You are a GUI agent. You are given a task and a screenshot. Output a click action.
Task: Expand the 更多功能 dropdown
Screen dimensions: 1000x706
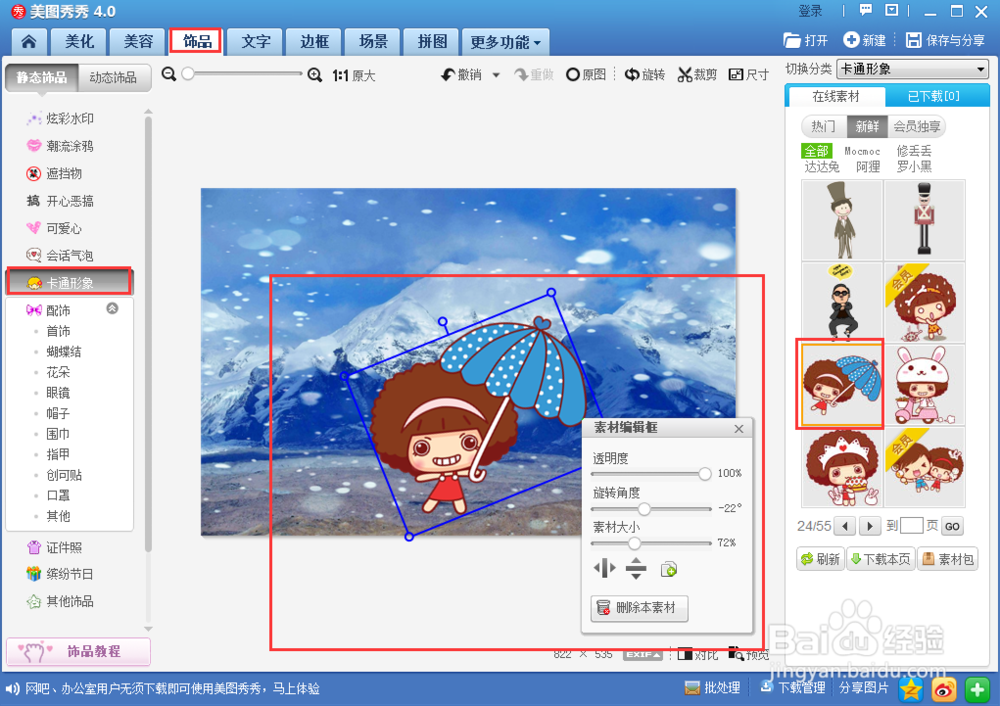(x=505, y=42)
